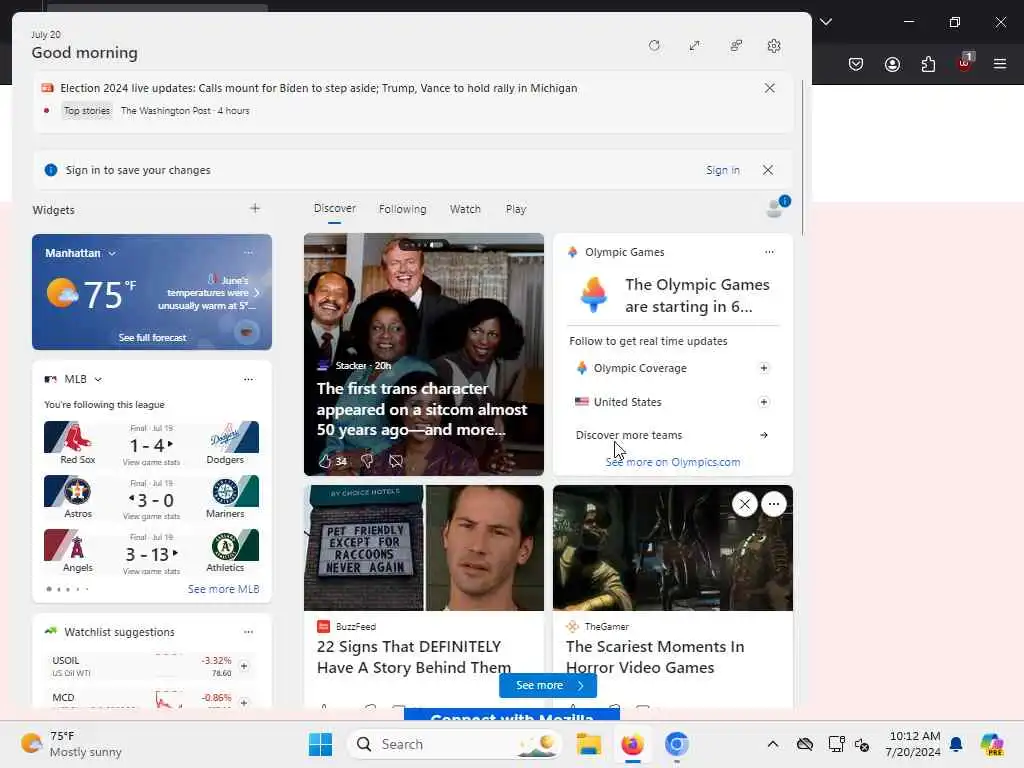
Task: Click Sign in link
Action: click(722, 170)
